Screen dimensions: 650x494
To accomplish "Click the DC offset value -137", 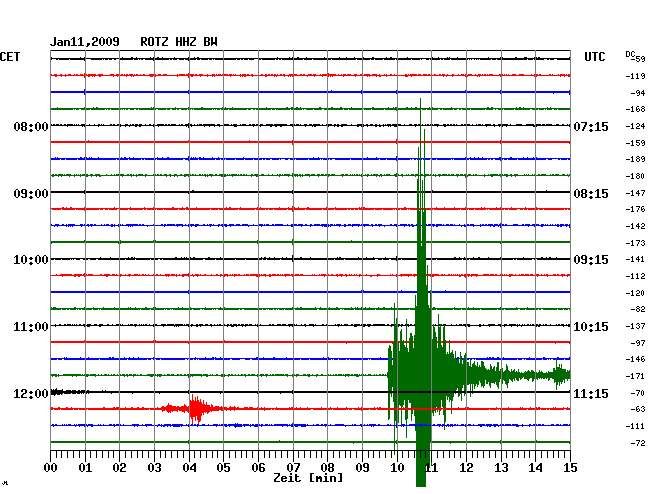I will [635, 326].
